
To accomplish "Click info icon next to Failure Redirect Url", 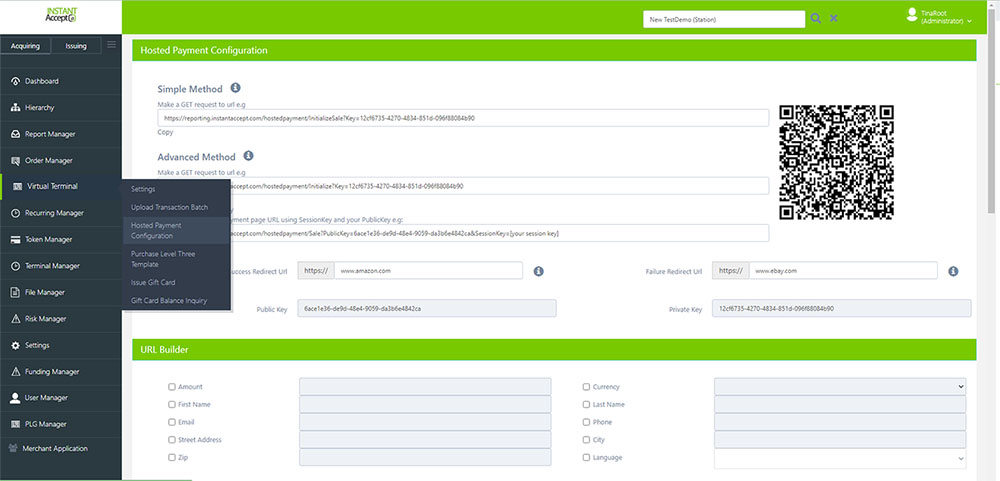I will 953,271.
